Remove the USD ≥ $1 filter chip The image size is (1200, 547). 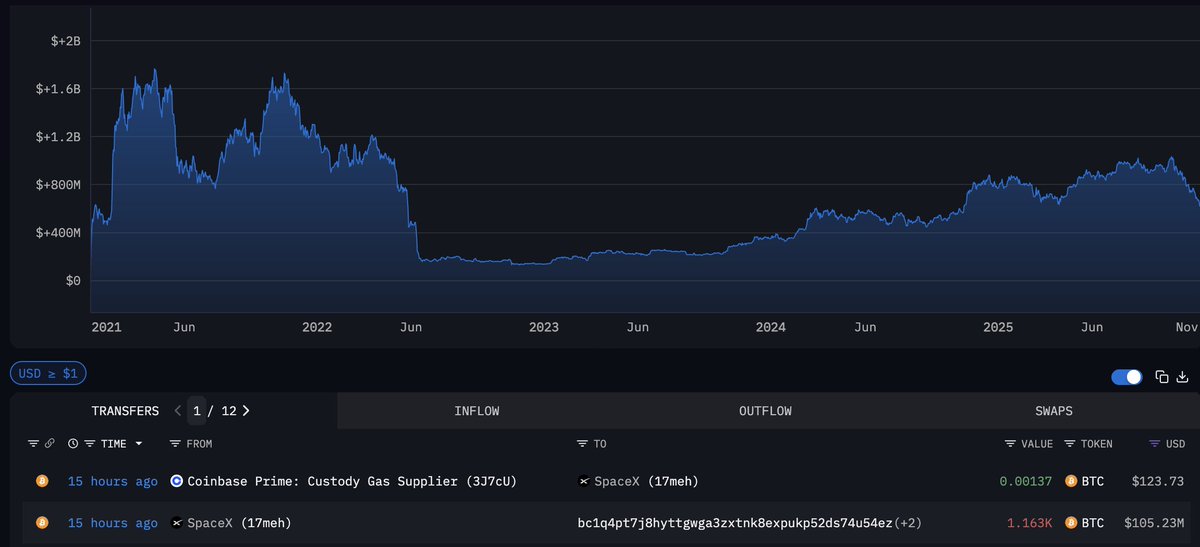pos(49,374)
